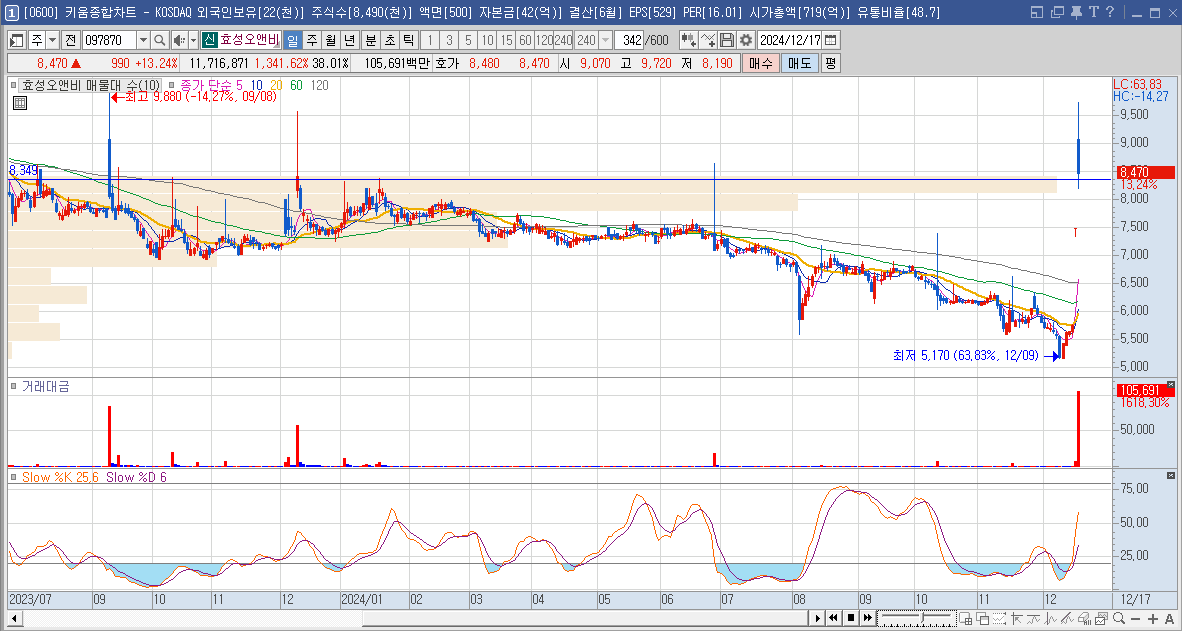The width and height of the screenshot is (1182, 631).
Task: Select the 년 yearly period button
Action: (349, 40)
